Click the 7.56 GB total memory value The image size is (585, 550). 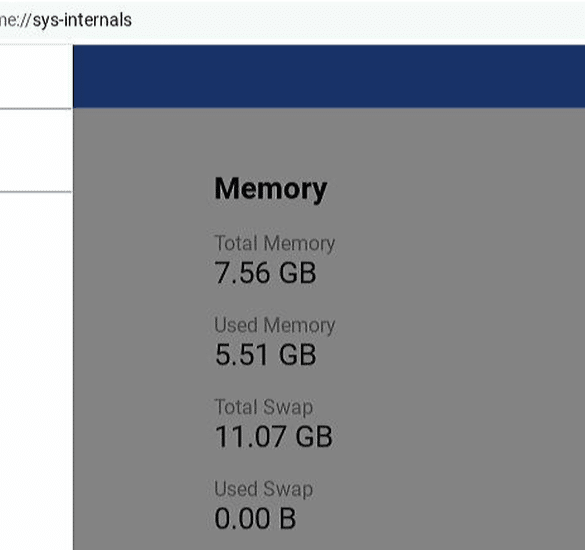(x=265, y=273)
